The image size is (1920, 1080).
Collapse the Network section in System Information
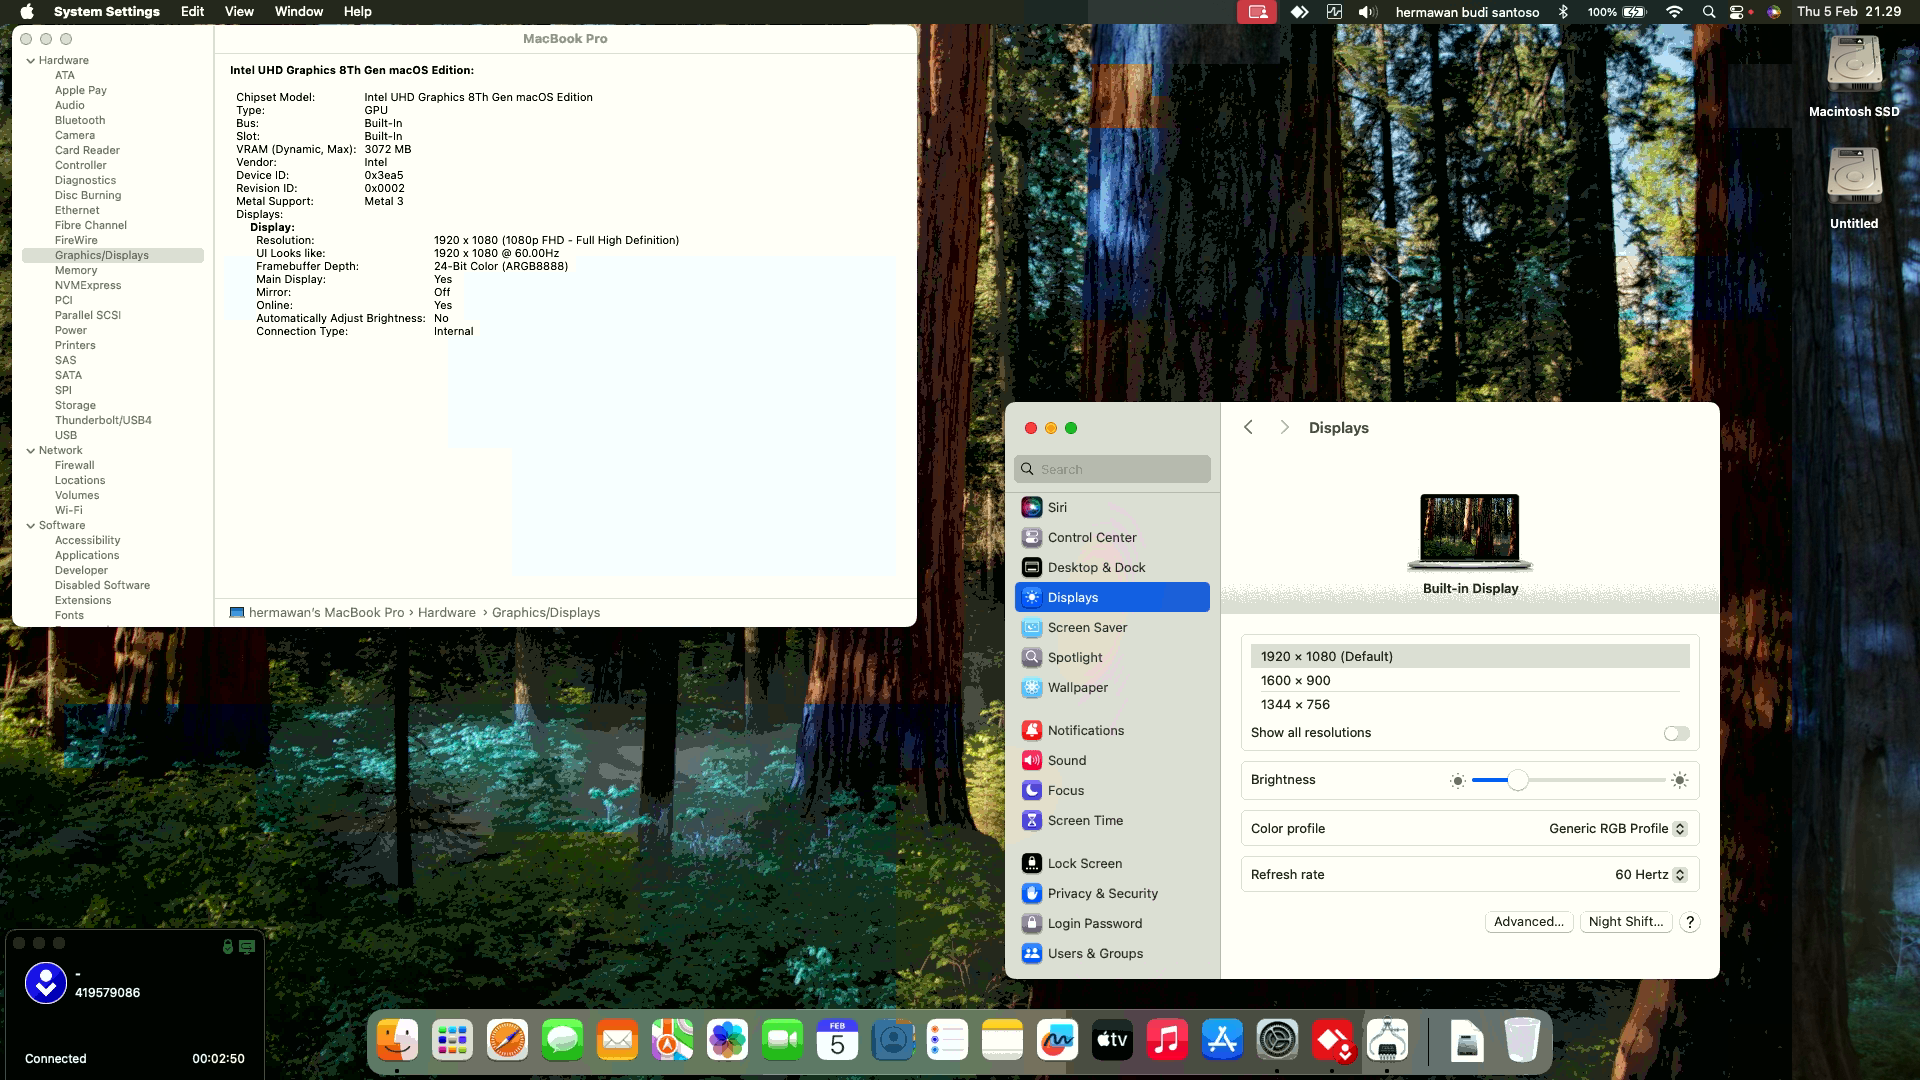31,450
